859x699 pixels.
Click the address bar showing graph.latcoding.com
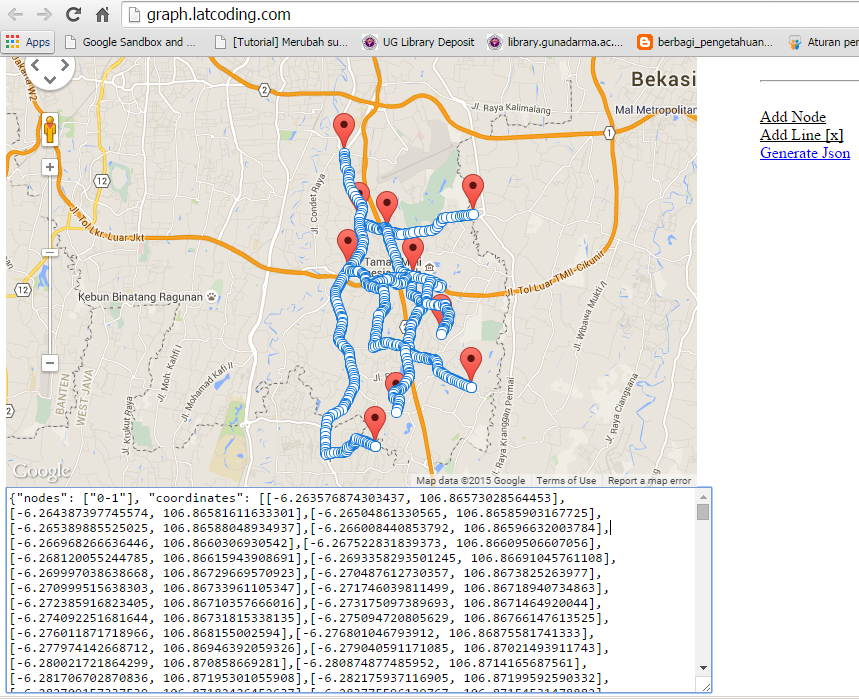coord(490,14)
